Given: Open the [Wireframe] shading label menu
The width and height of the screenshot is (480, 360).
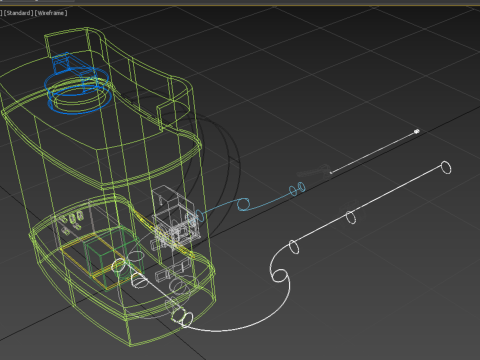Looking at the screenshot, I should [51, 13].
